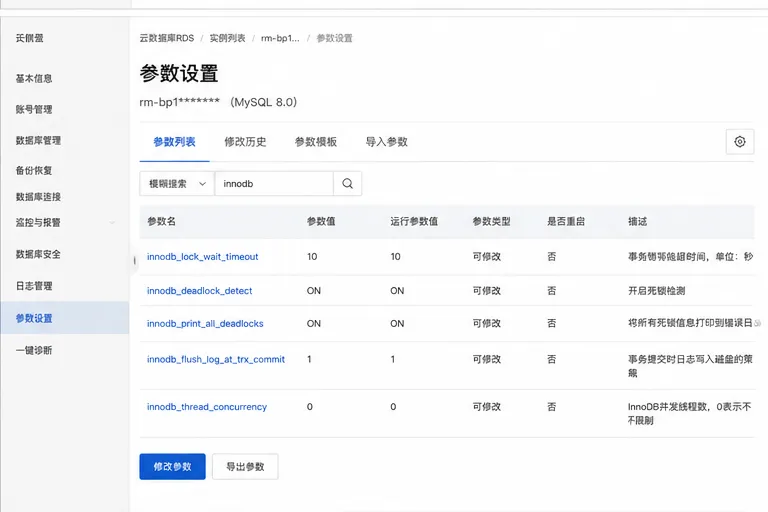Click the 实例列表 breadcrumb

tap(227, 38)
